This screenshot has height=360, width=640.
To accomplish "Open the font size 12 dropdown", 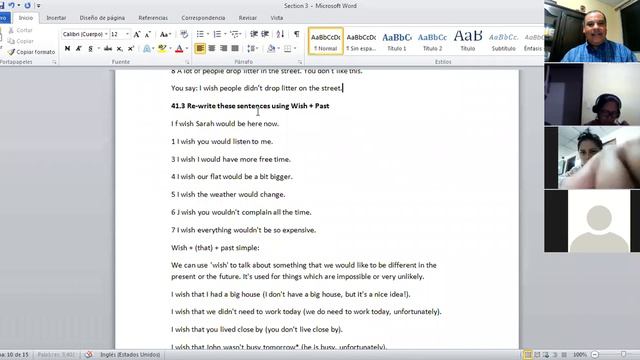I will [127, 34].
